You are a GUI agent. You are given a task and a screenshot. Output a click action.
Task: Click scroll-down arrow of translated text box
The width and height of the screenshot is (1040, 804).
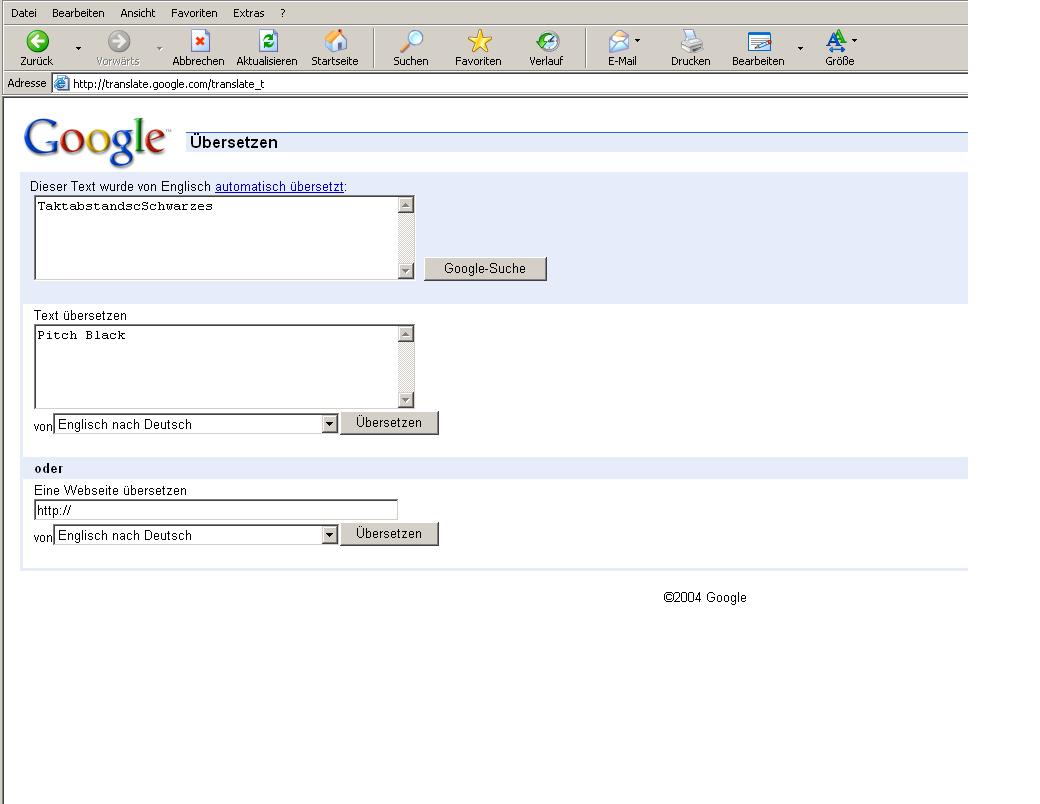[406, 271]
